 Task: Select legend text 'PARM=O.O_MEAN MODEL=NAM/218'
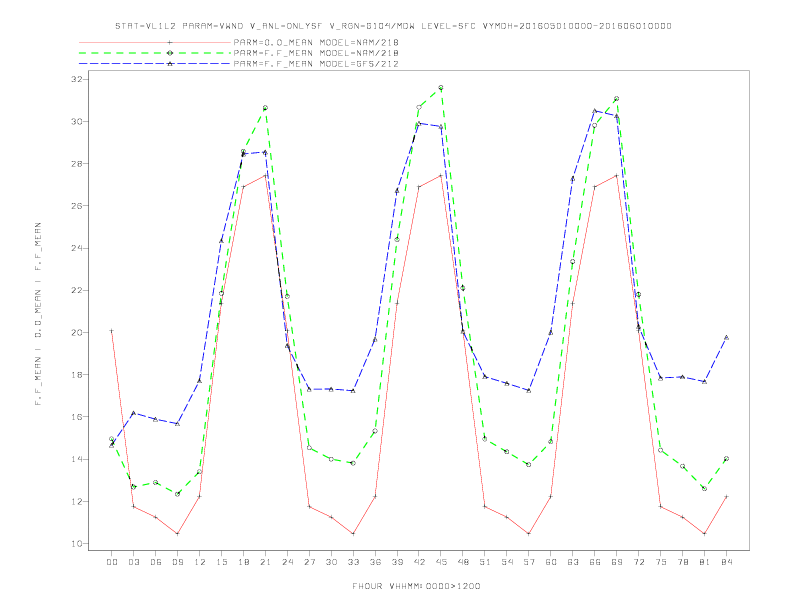(316, 42)
